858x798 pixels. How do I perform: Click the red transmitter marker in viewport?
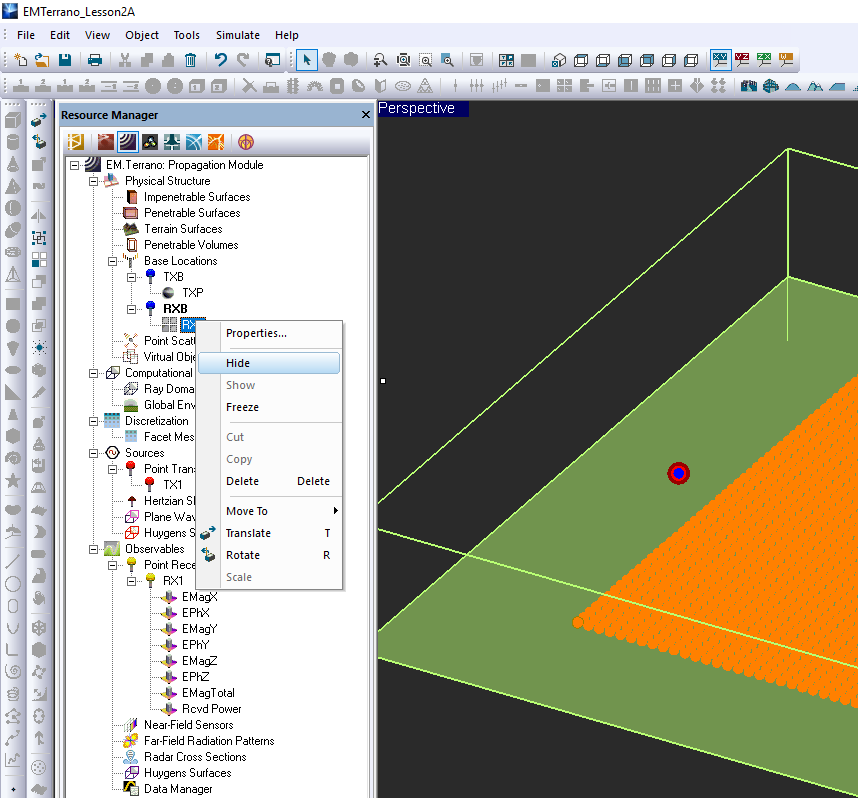tap(679, 473)
